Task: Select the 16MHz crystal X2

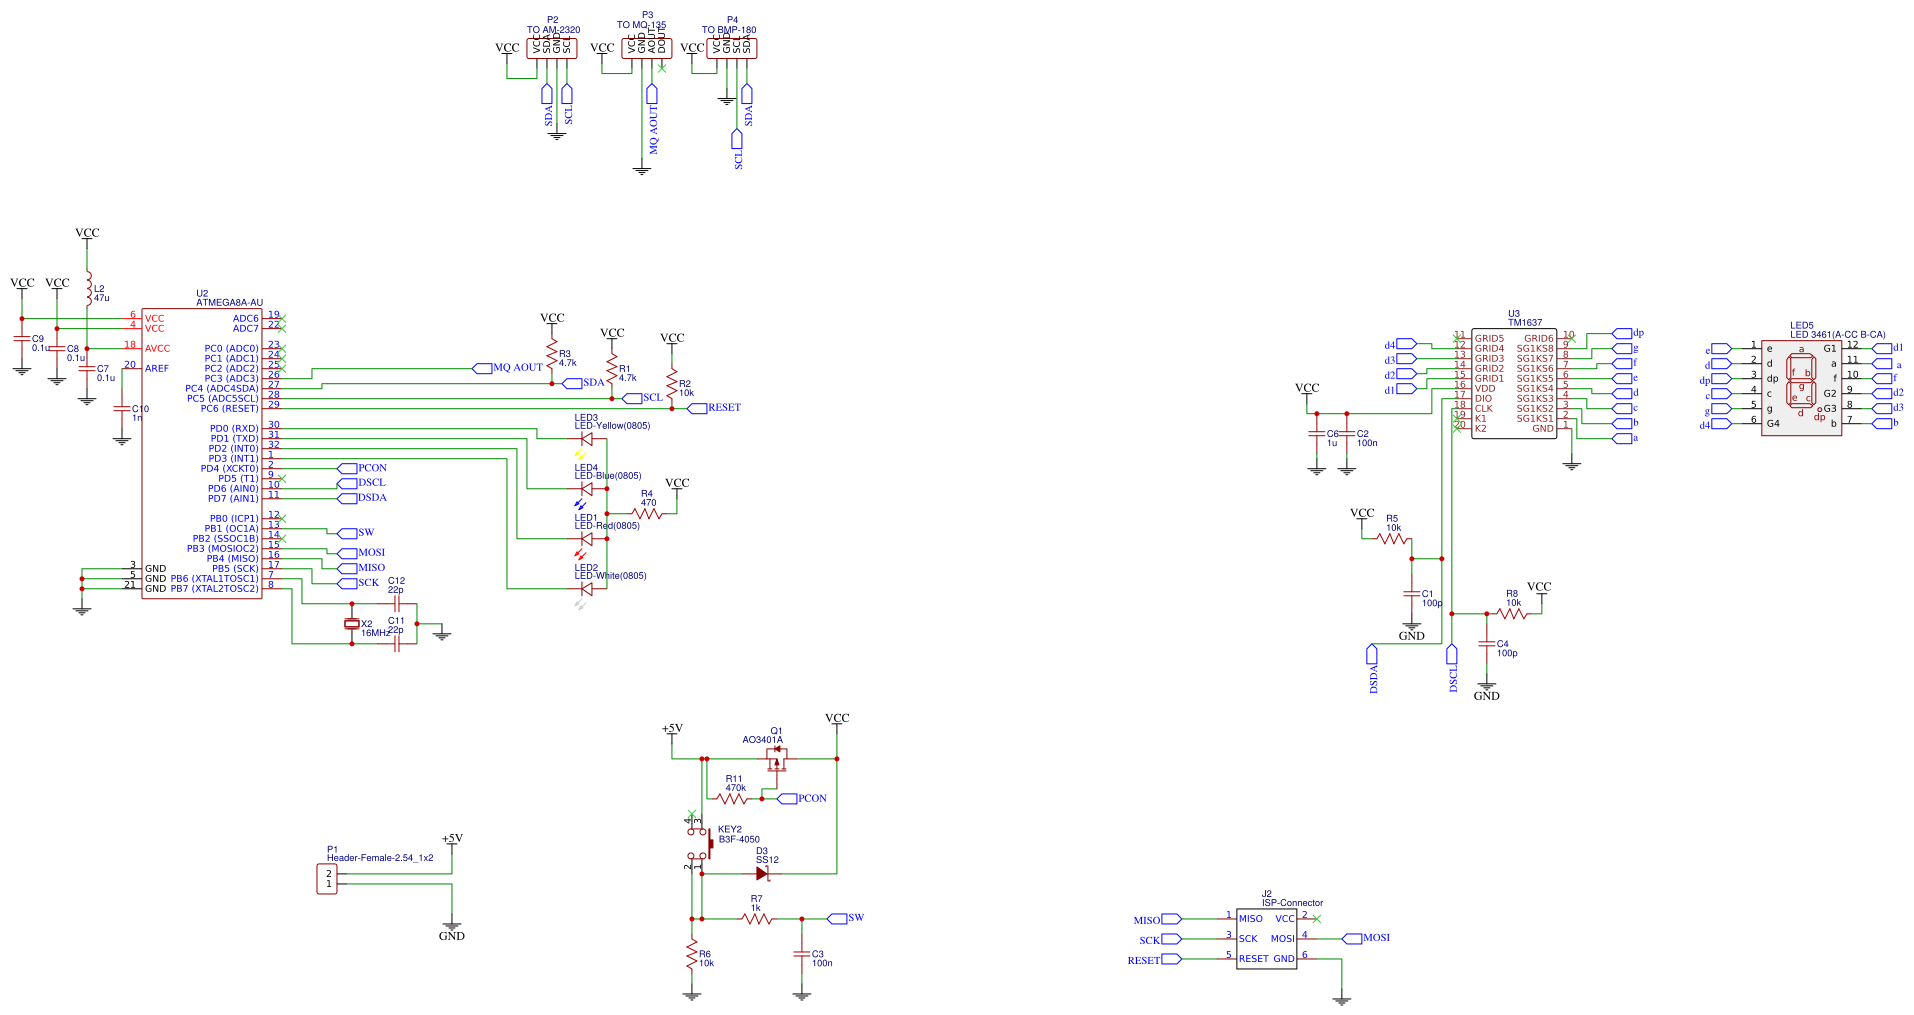Action: [x=351, y=624]
